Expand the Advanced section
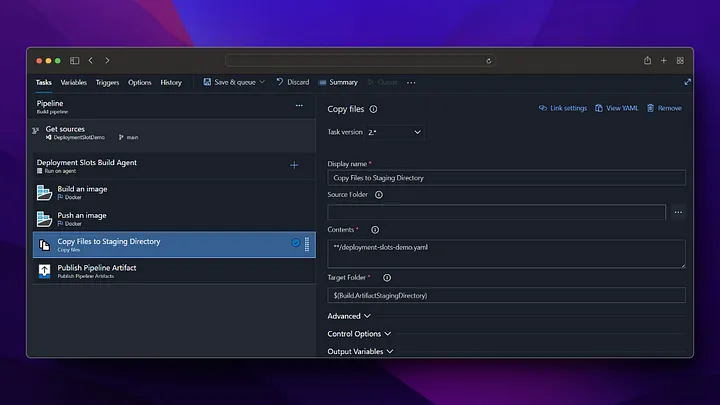Screen dimensions: 720x405 tap(349, 316)
